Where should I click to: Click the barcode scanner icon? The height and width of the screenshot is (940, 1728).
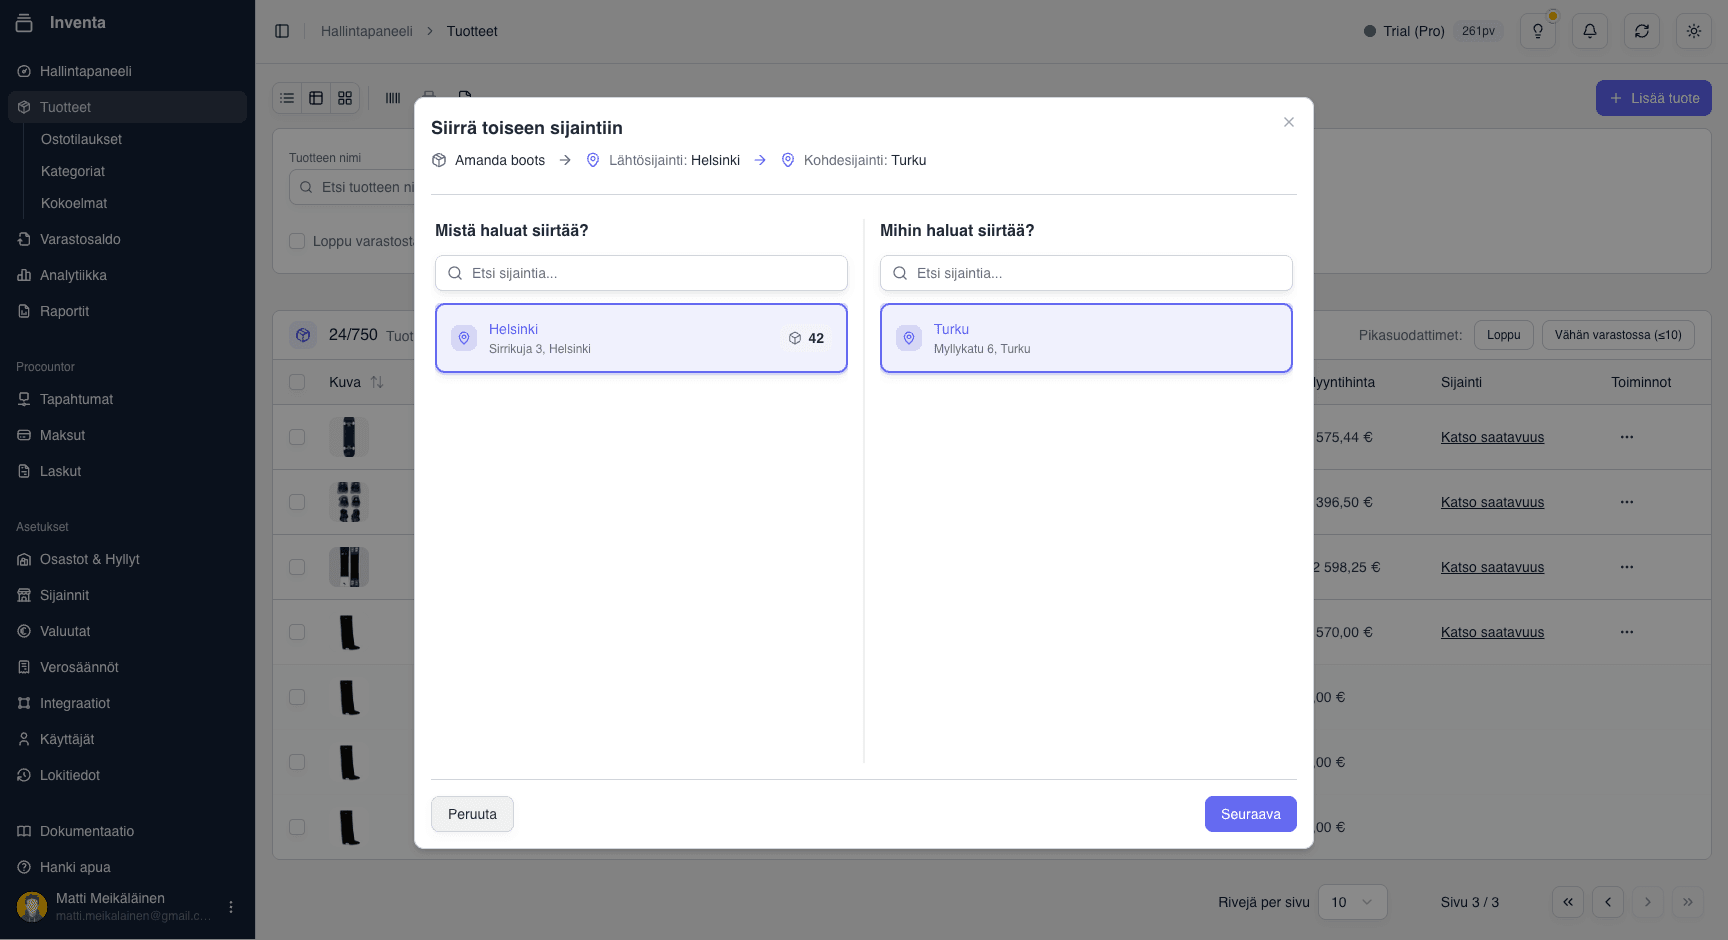(x=393, y=98)
